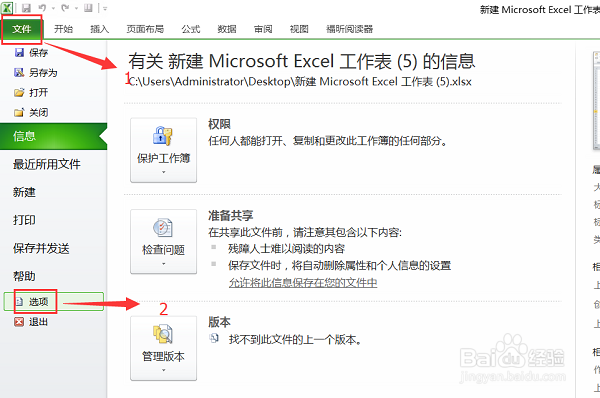Switch to the 视图 ribbon tab

(x=299, y=29)
